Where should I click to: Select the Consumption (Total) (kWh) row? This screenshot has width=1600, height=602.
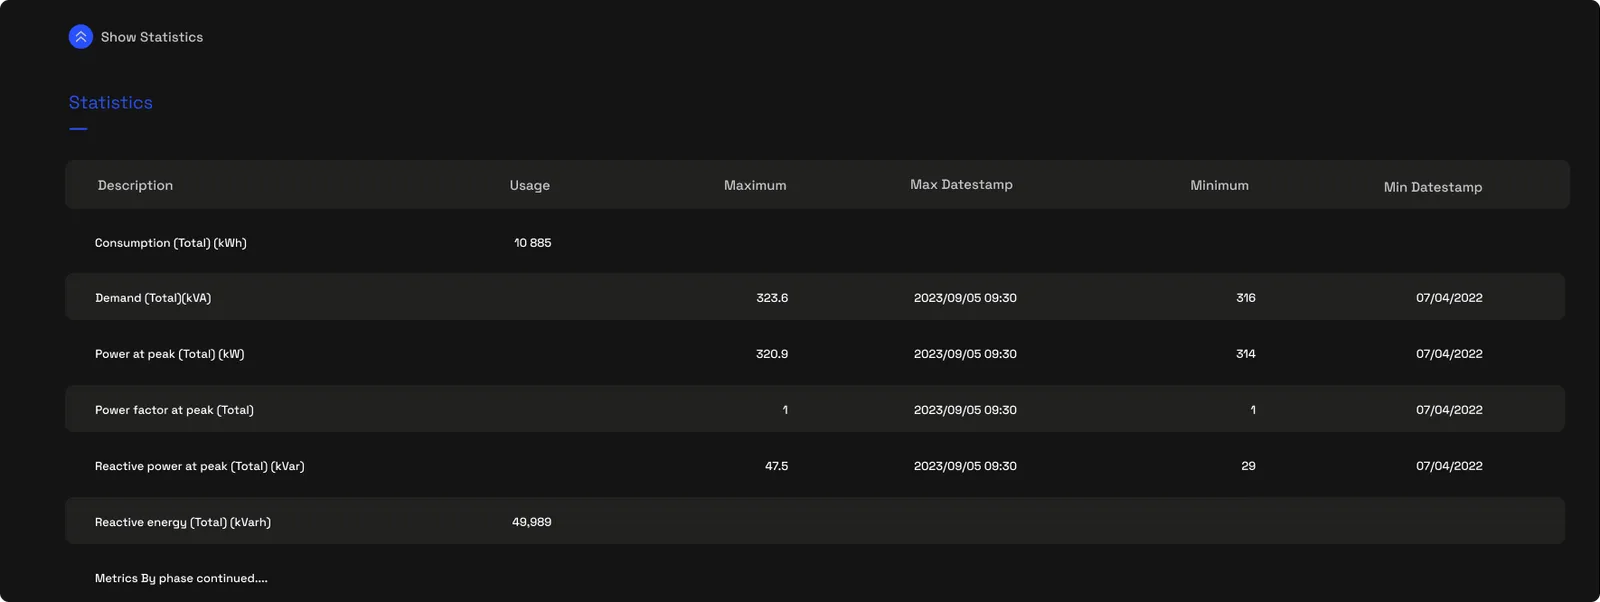815,243
